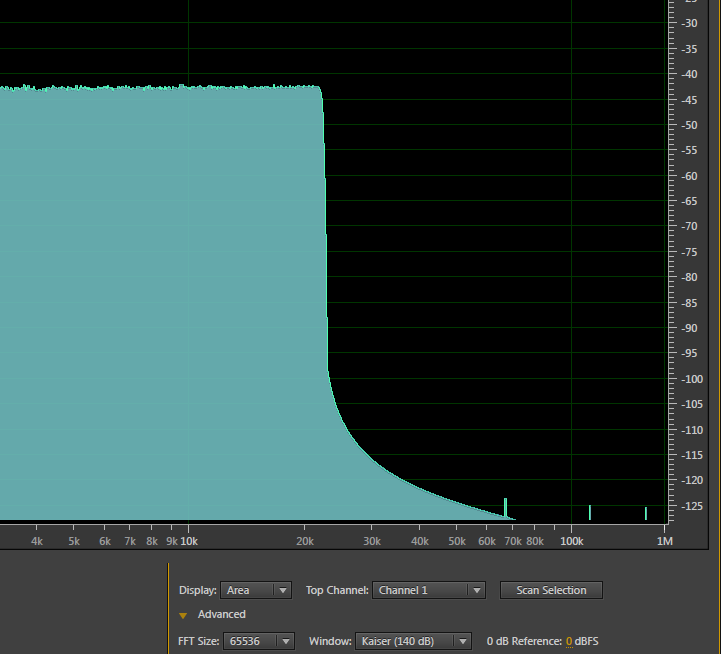Click the 4k frequency axis label
The width and height of the screenshot is (721, 654).
click(37, 541)
